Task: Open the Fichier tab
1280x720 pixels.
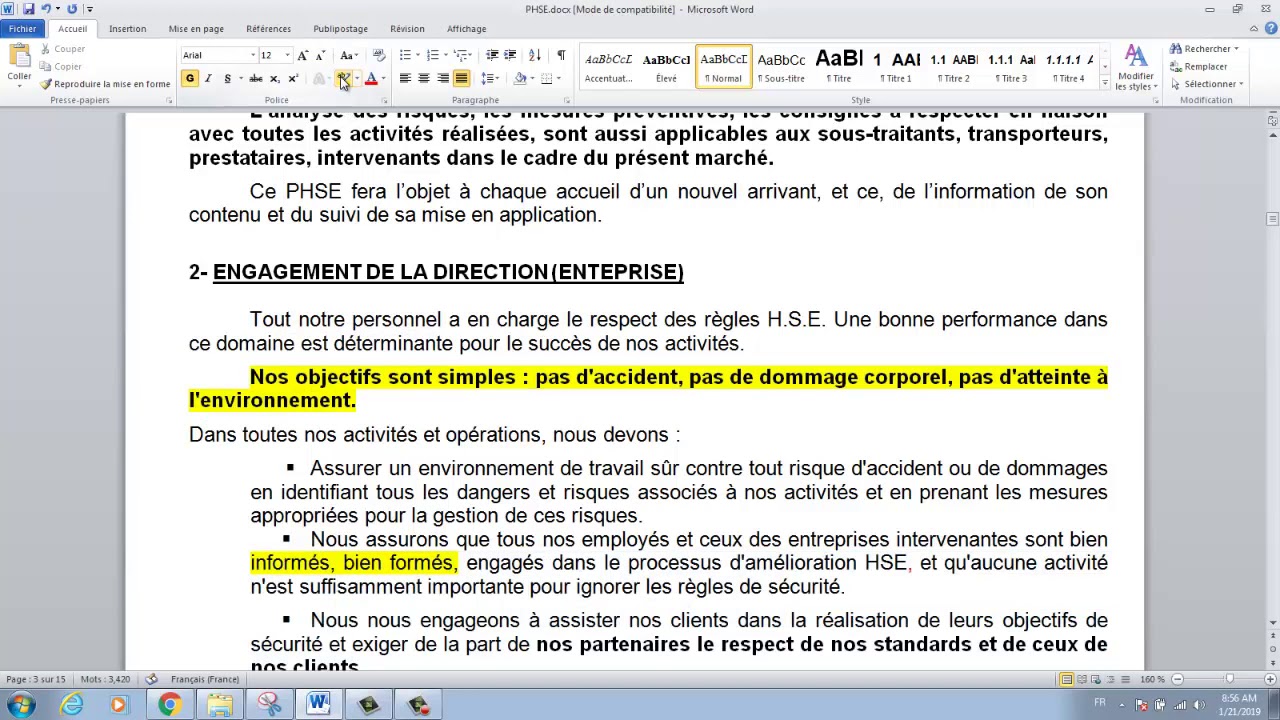Action: [22, 29]
